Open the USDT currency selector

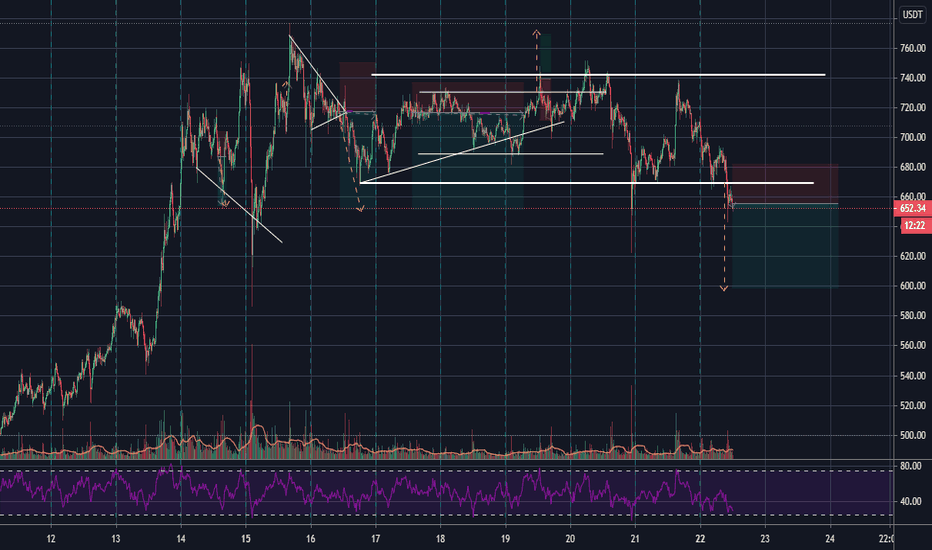(912, 14)
